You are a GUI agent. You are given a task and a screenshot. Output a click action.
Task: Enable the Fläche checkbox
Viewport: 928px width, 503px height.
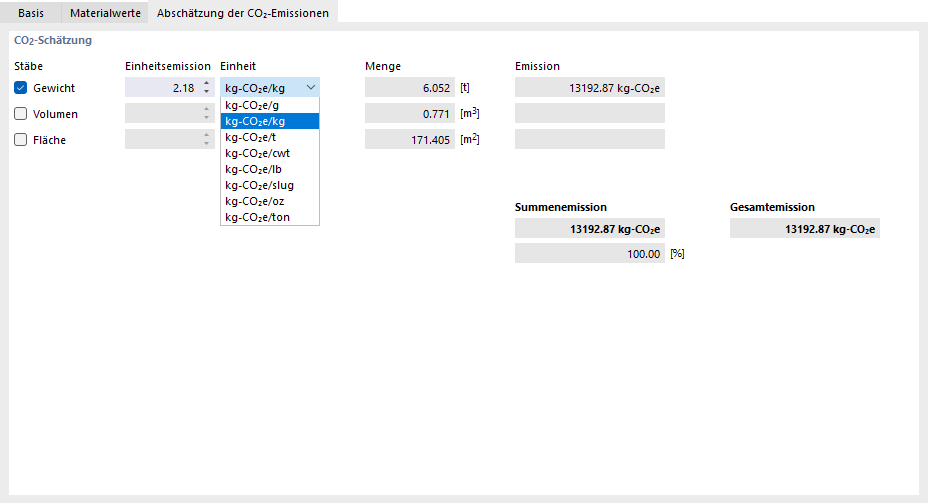(21, 140)
